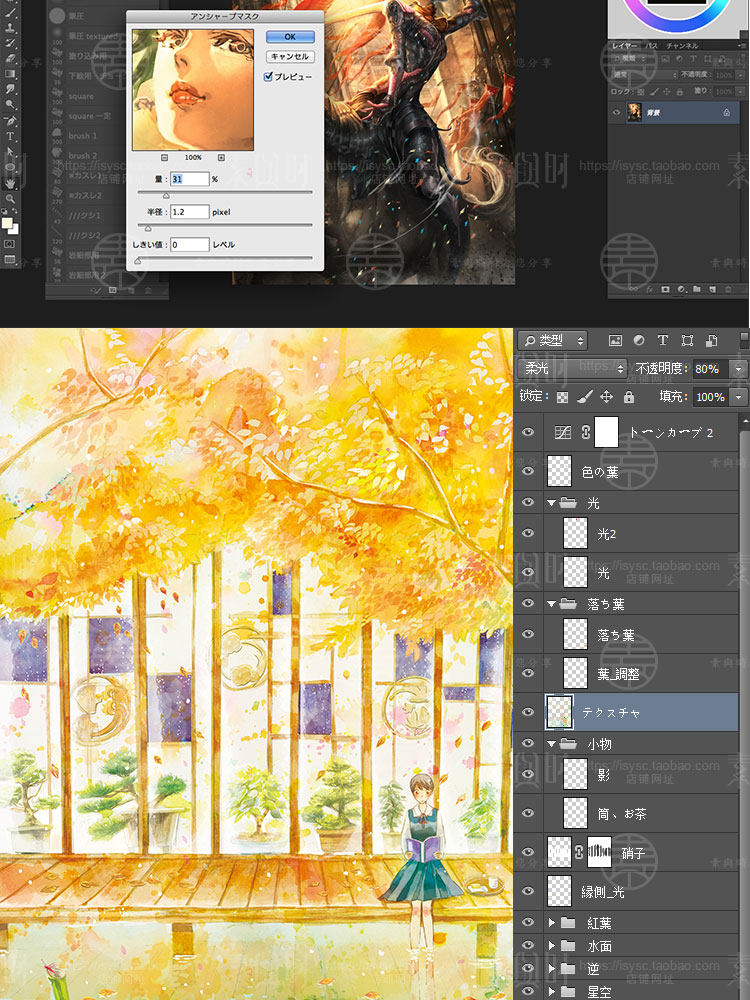The width and height of the screenshot is (750, 1000).
Task: Hide the 葉_調整 layer
Action: pyautogui.click(x=528, y=673)
